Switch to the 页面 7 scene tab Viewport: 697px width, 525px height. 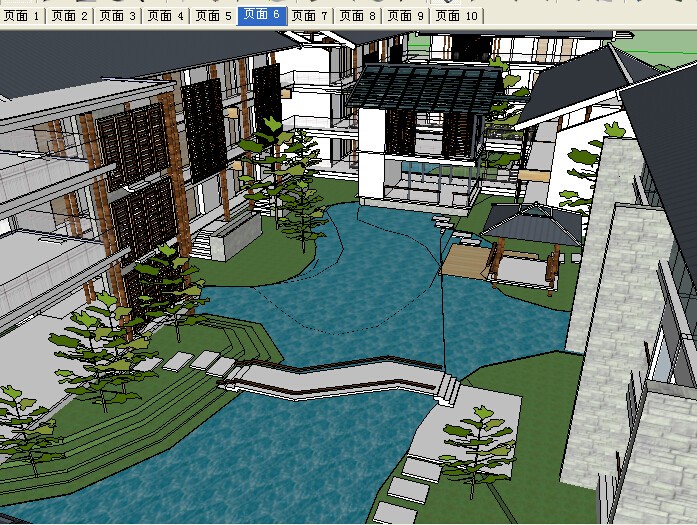pyautogui.click(x=311, y=16)
